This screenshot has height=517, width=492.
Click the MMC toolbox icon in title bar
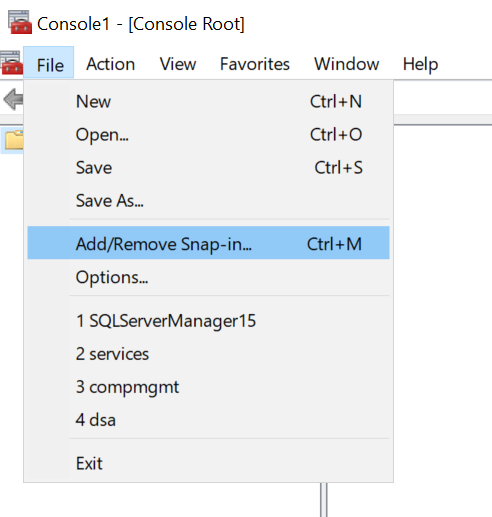point(20,22)
